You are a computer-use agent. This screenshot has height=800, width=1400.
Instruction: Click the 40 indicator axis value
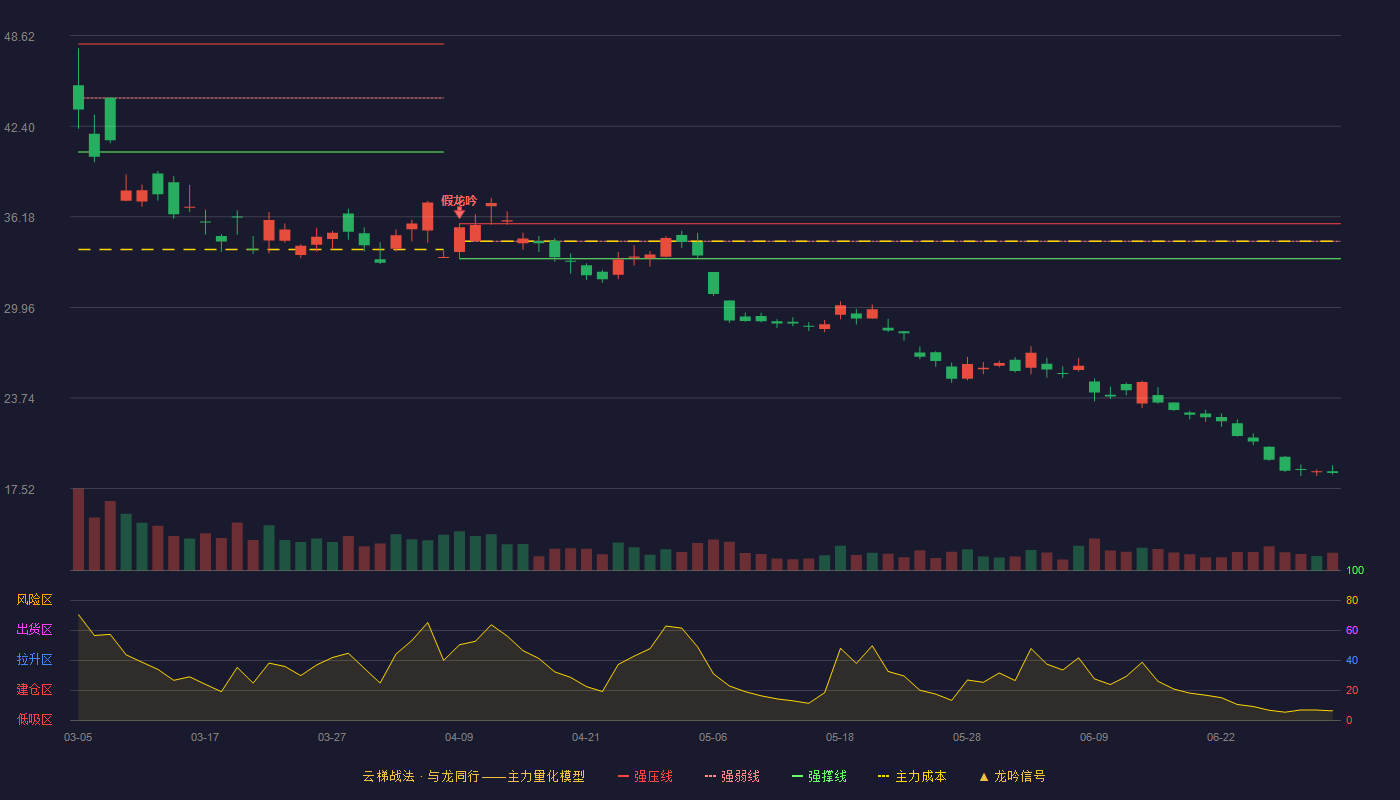1352,660
